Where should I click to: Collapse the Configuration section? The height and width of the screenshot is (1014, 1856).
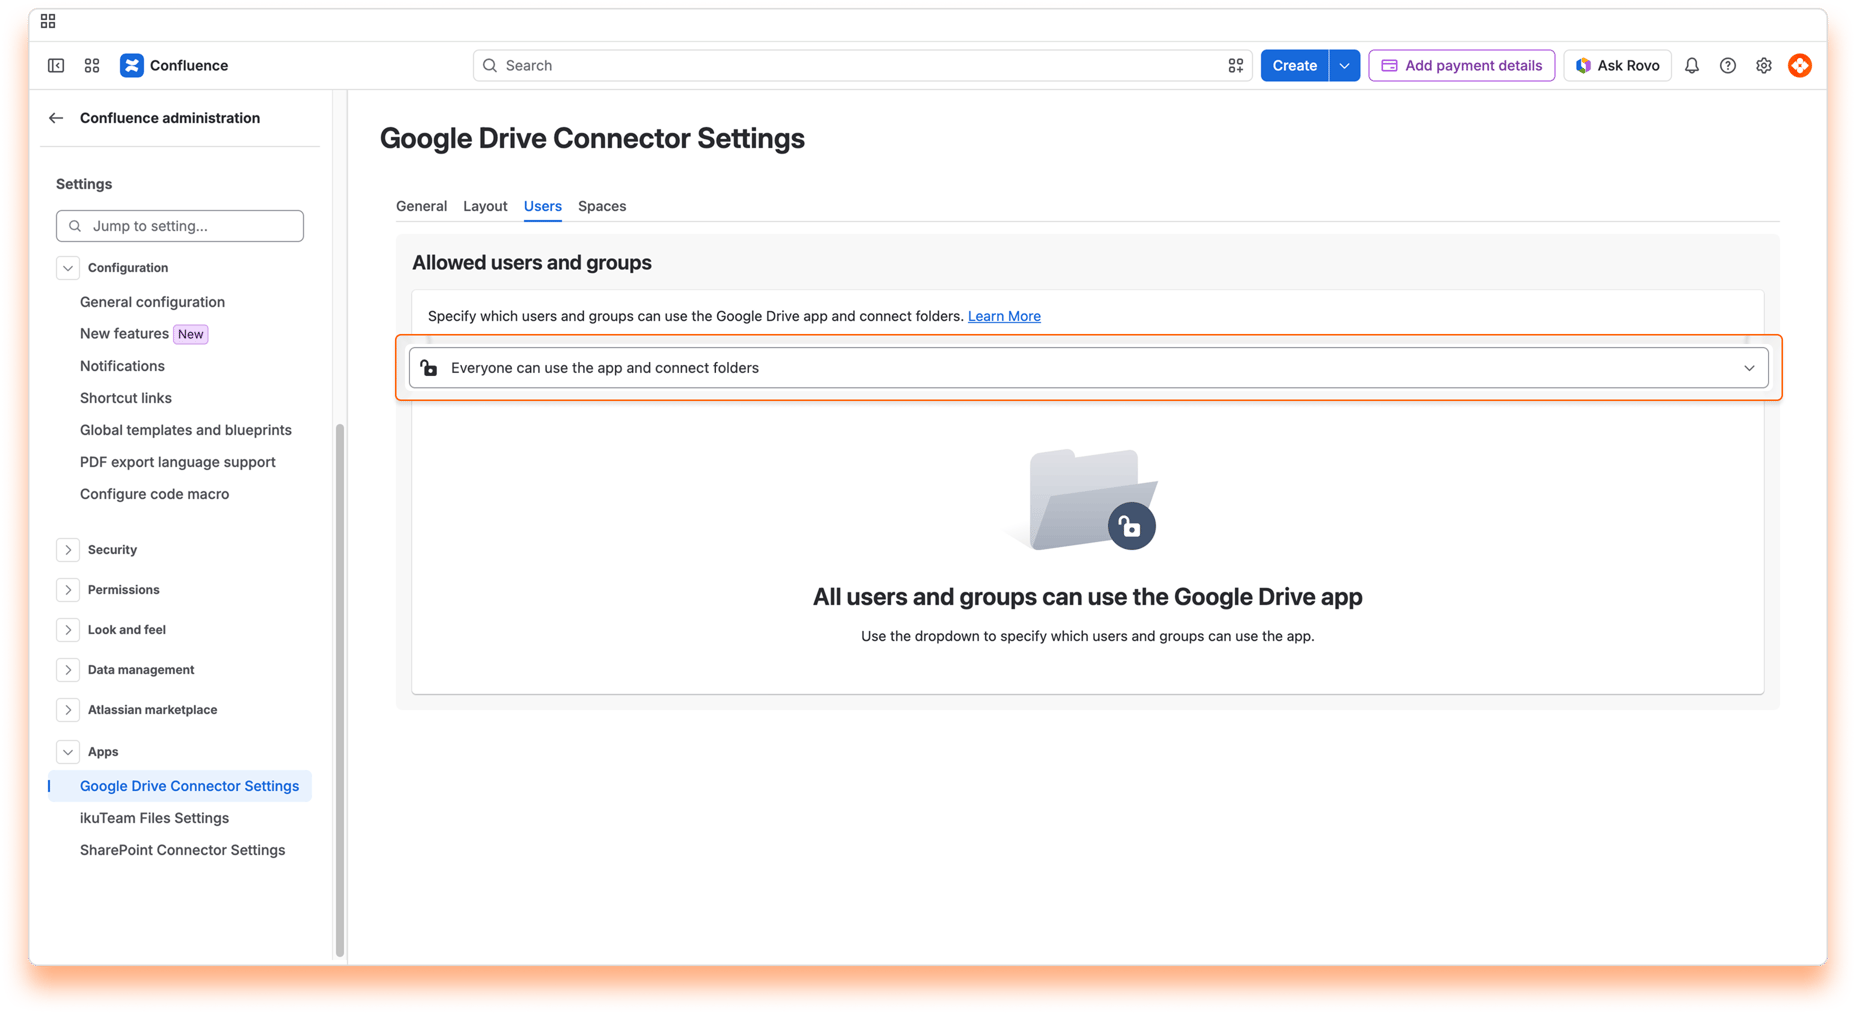[68, 268]
